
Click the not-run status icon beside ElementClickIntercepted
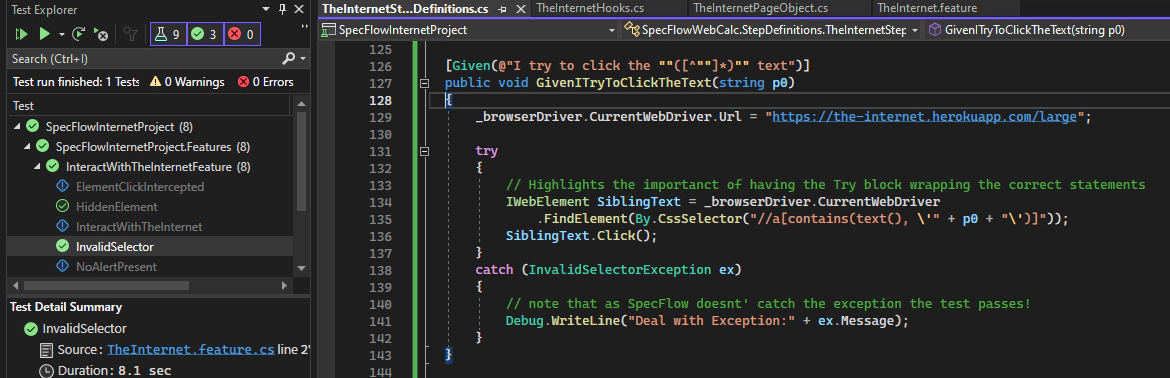pyautogui.click(x=63, y=186)
